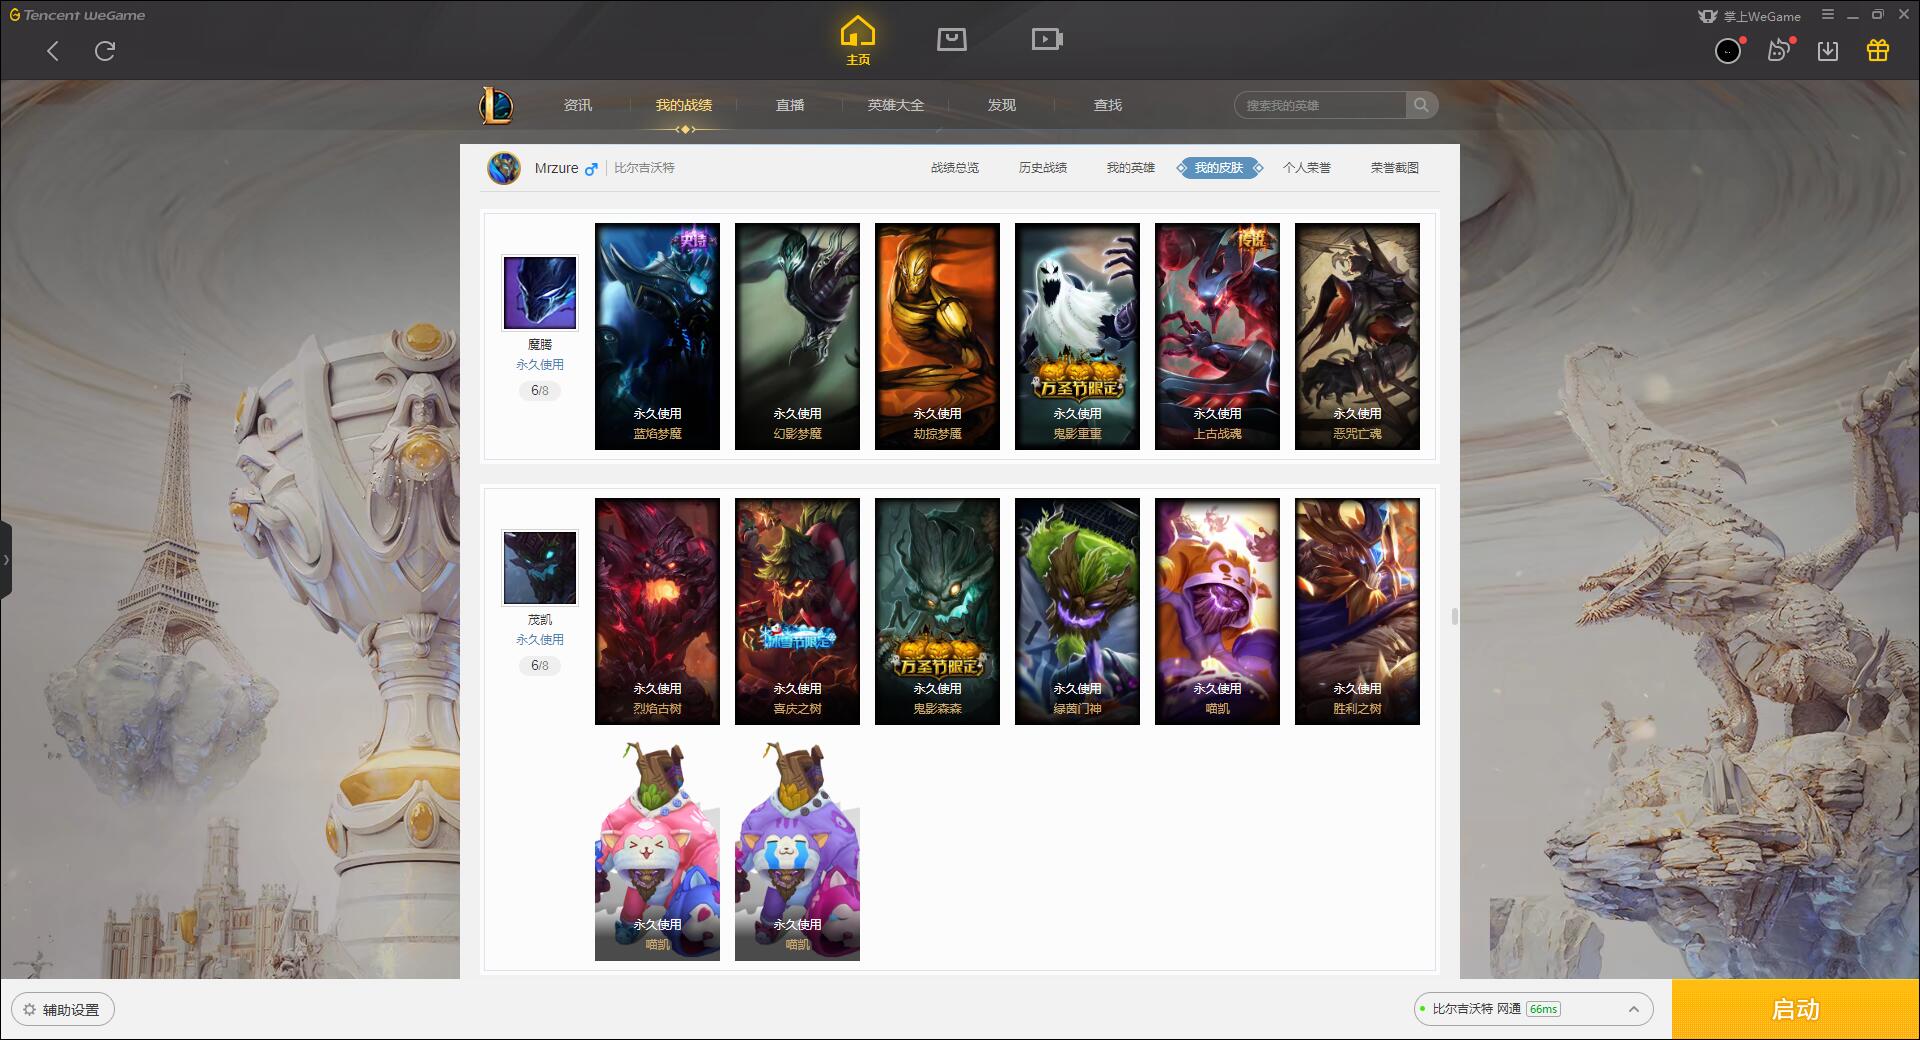1920x1040 pixels.
Task: Click the 6/8 count badge under 茂凯
Action: [540, 666]
